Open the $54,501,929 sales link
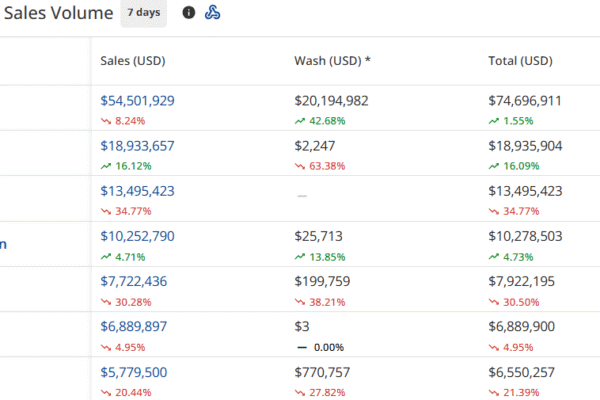Viewport: 600px width, 400px height. [138, 101]
